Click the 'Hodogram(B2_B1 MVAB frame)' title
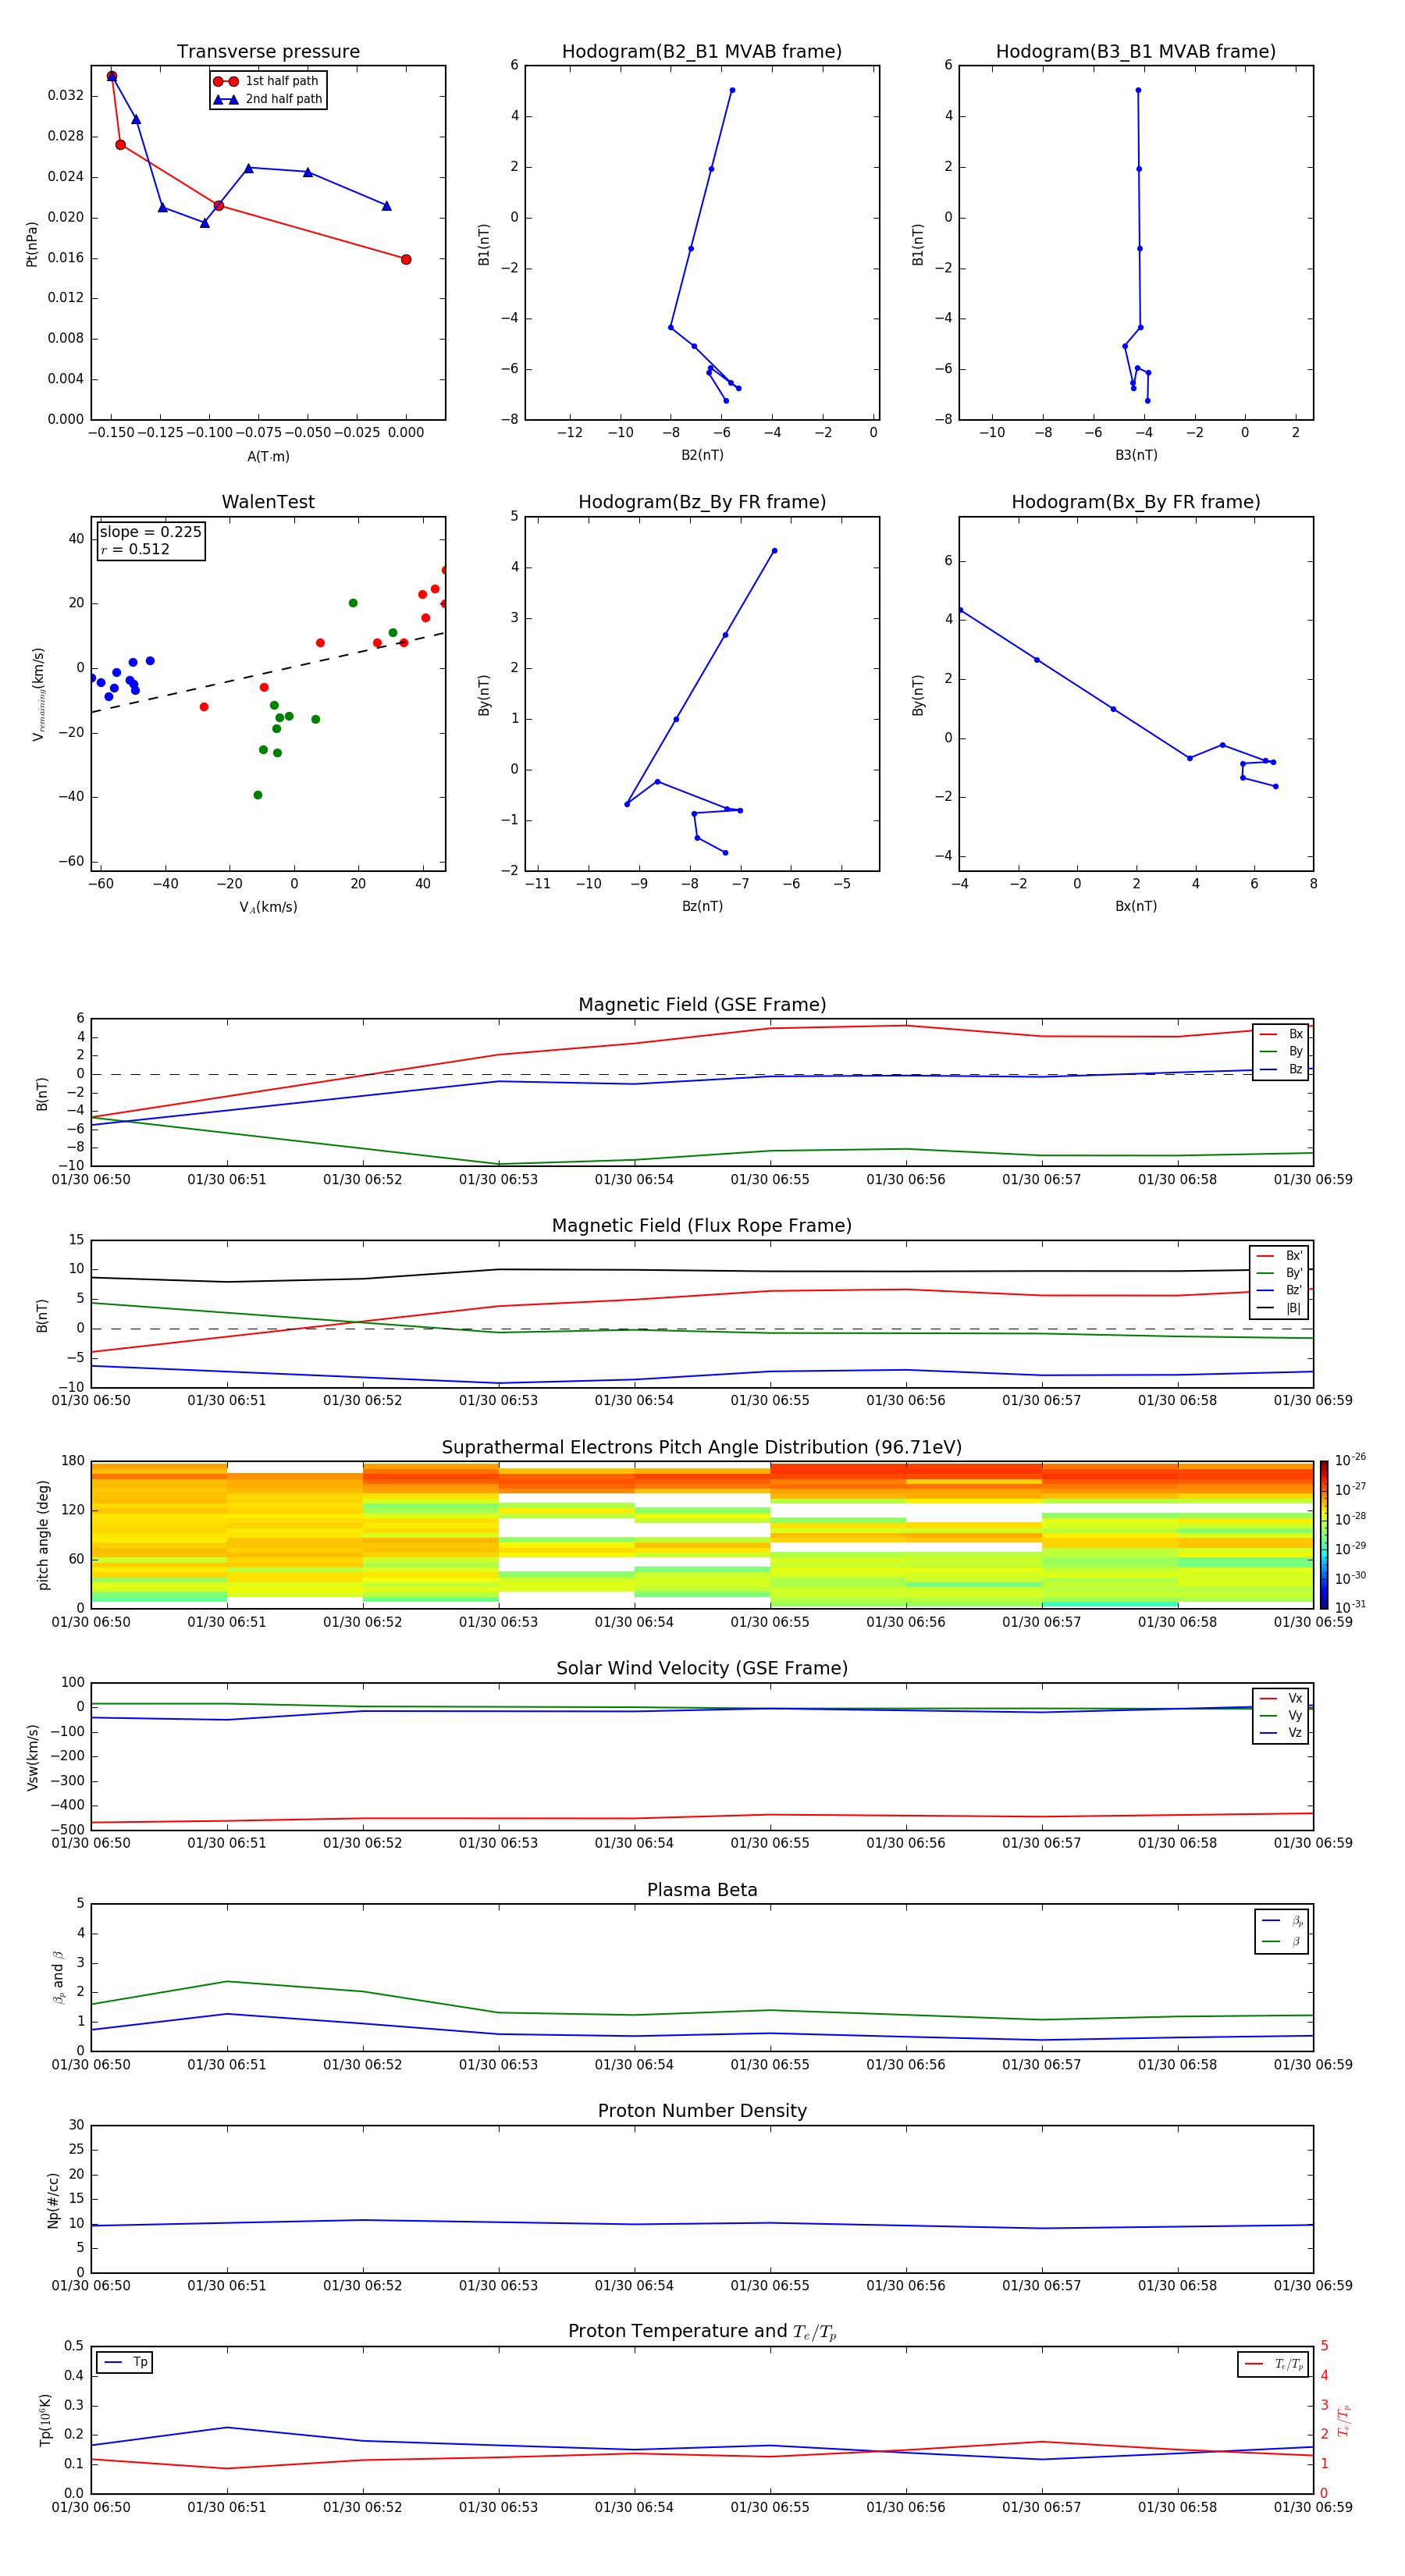 pyautogui.click(x=702, y=52)
